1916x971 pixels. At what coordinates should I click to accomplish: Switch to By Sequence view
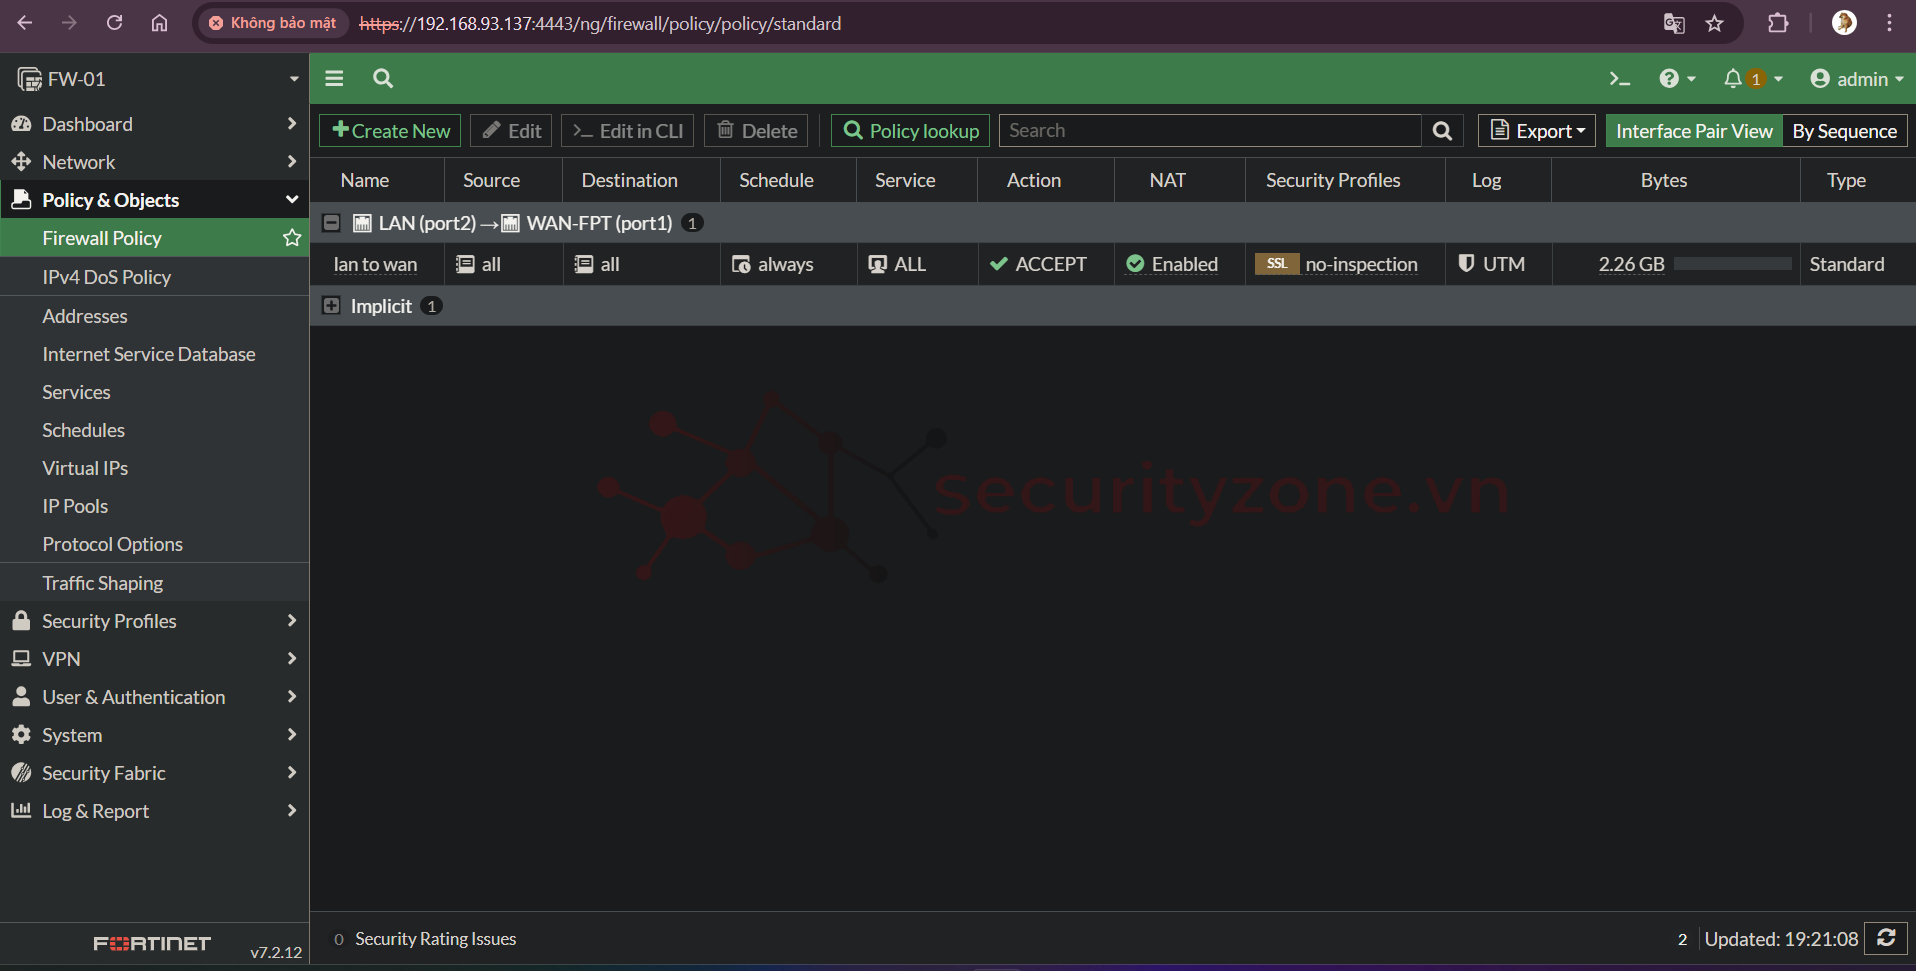1844,131
